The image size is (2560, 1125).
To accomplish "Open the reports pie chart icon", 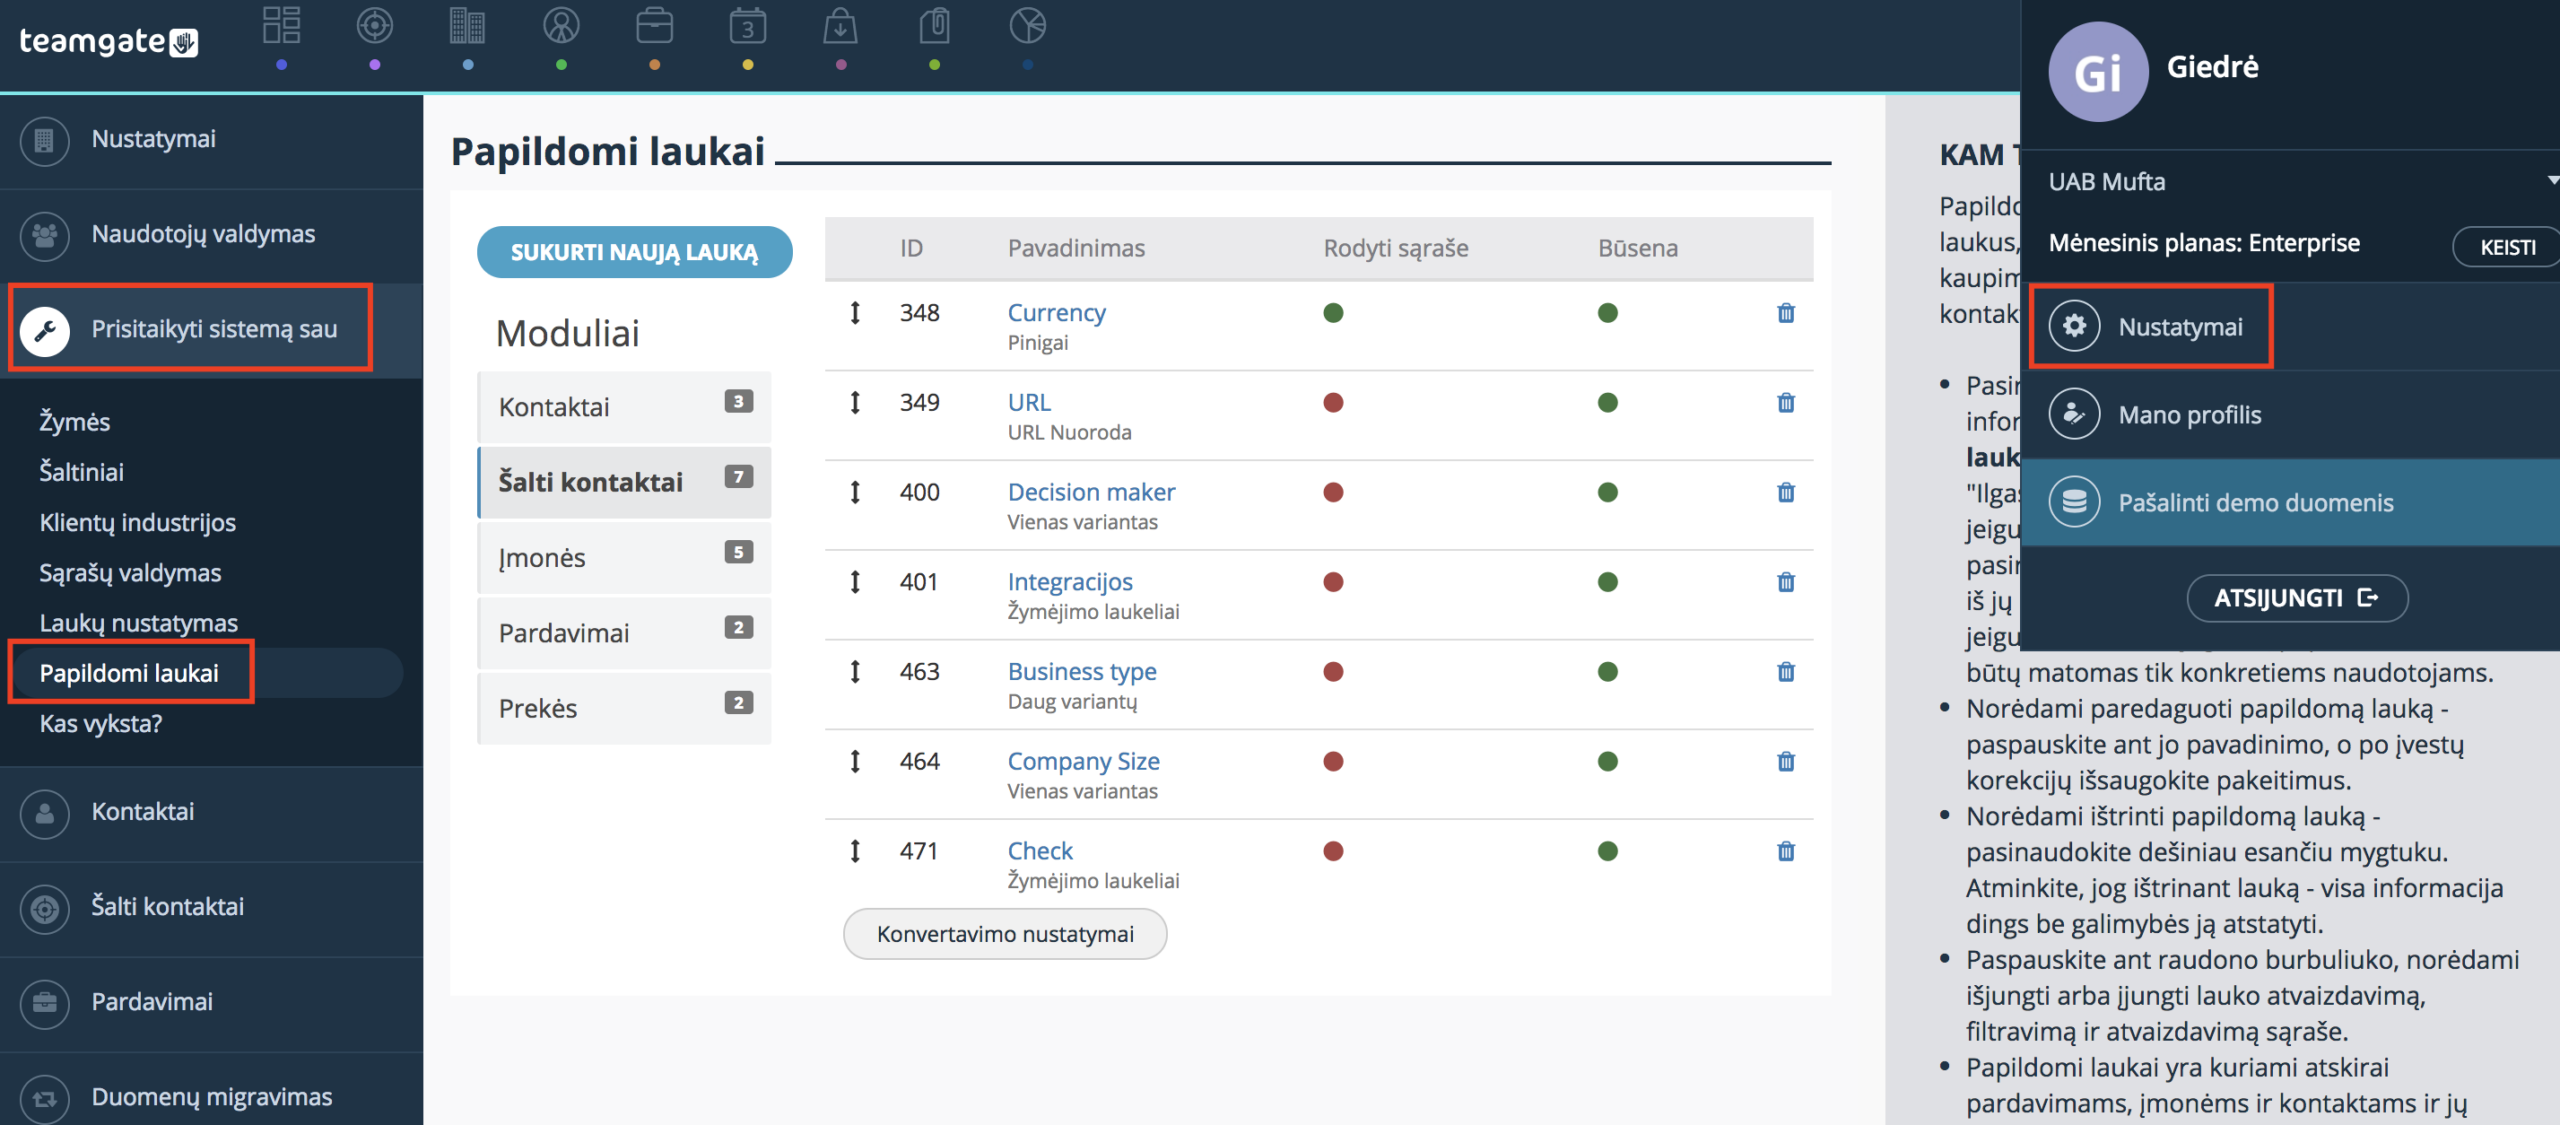I will [1027, 26].
